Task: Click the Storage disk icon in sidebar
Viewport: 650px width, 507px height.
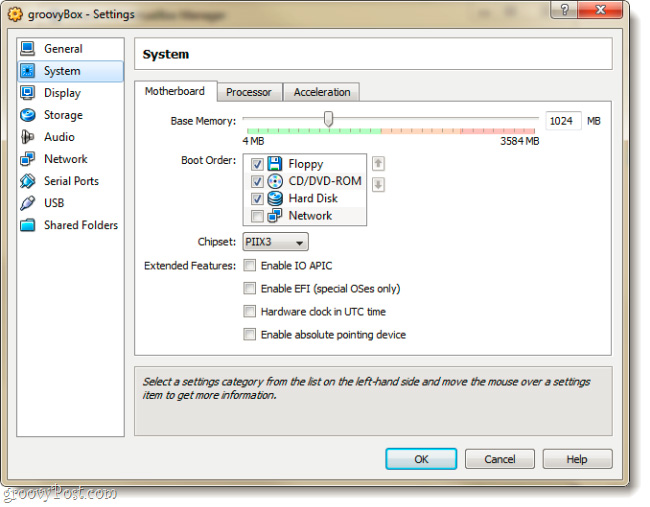Action: click(x=28, y=115)
